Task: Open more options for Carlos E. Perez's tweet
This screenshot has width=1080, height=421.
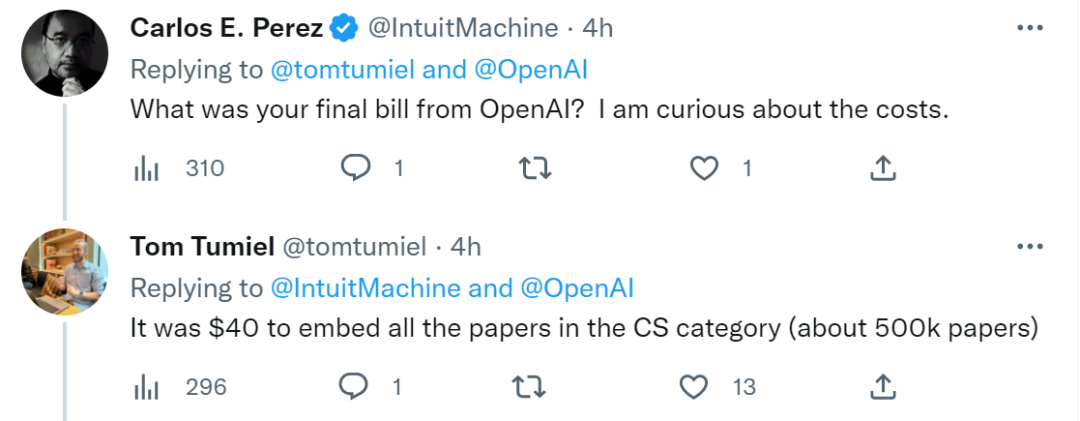Action: pos(1029,29)
